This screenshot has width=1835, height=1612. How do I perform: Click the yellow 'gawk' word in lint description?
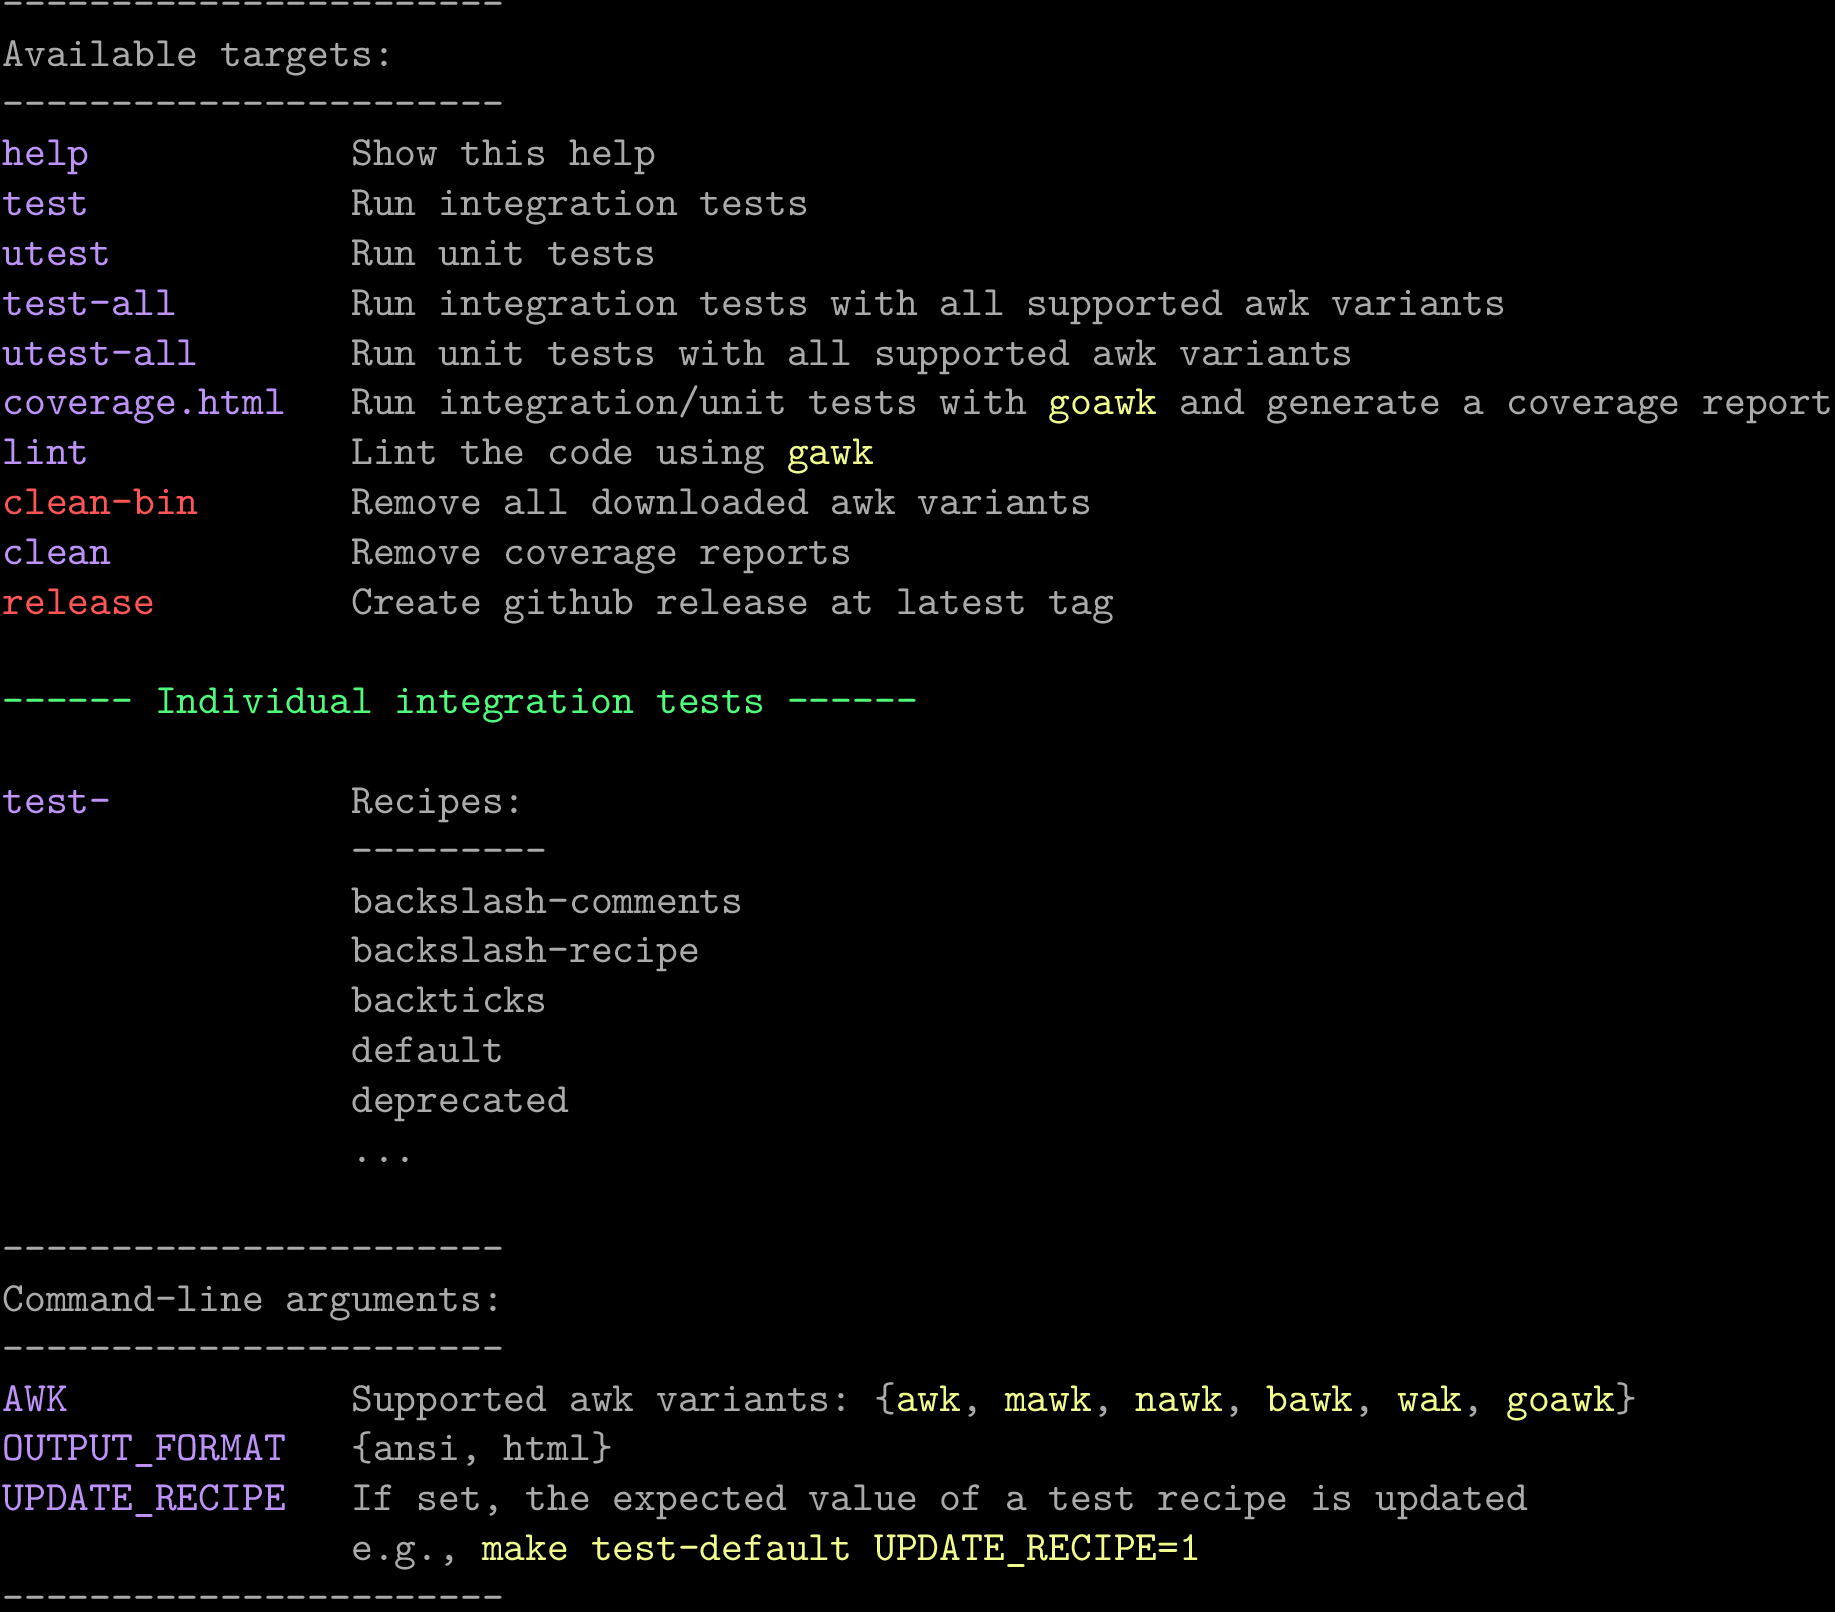point(830,453)
